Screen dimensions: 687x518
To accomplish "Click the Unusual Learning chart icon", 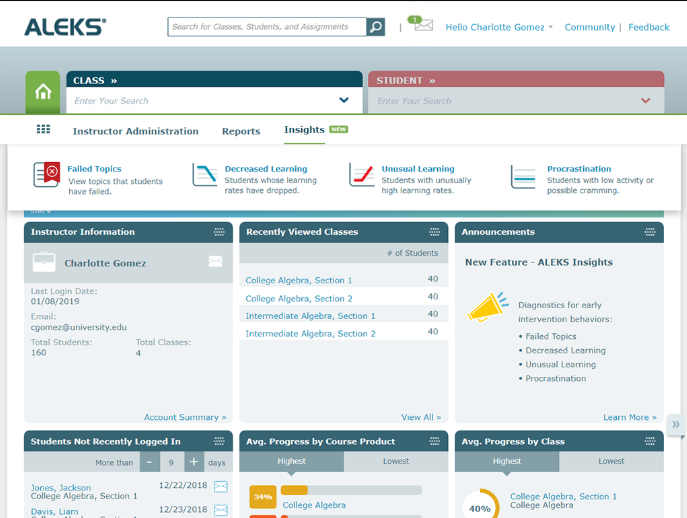I will coord(361,174).
